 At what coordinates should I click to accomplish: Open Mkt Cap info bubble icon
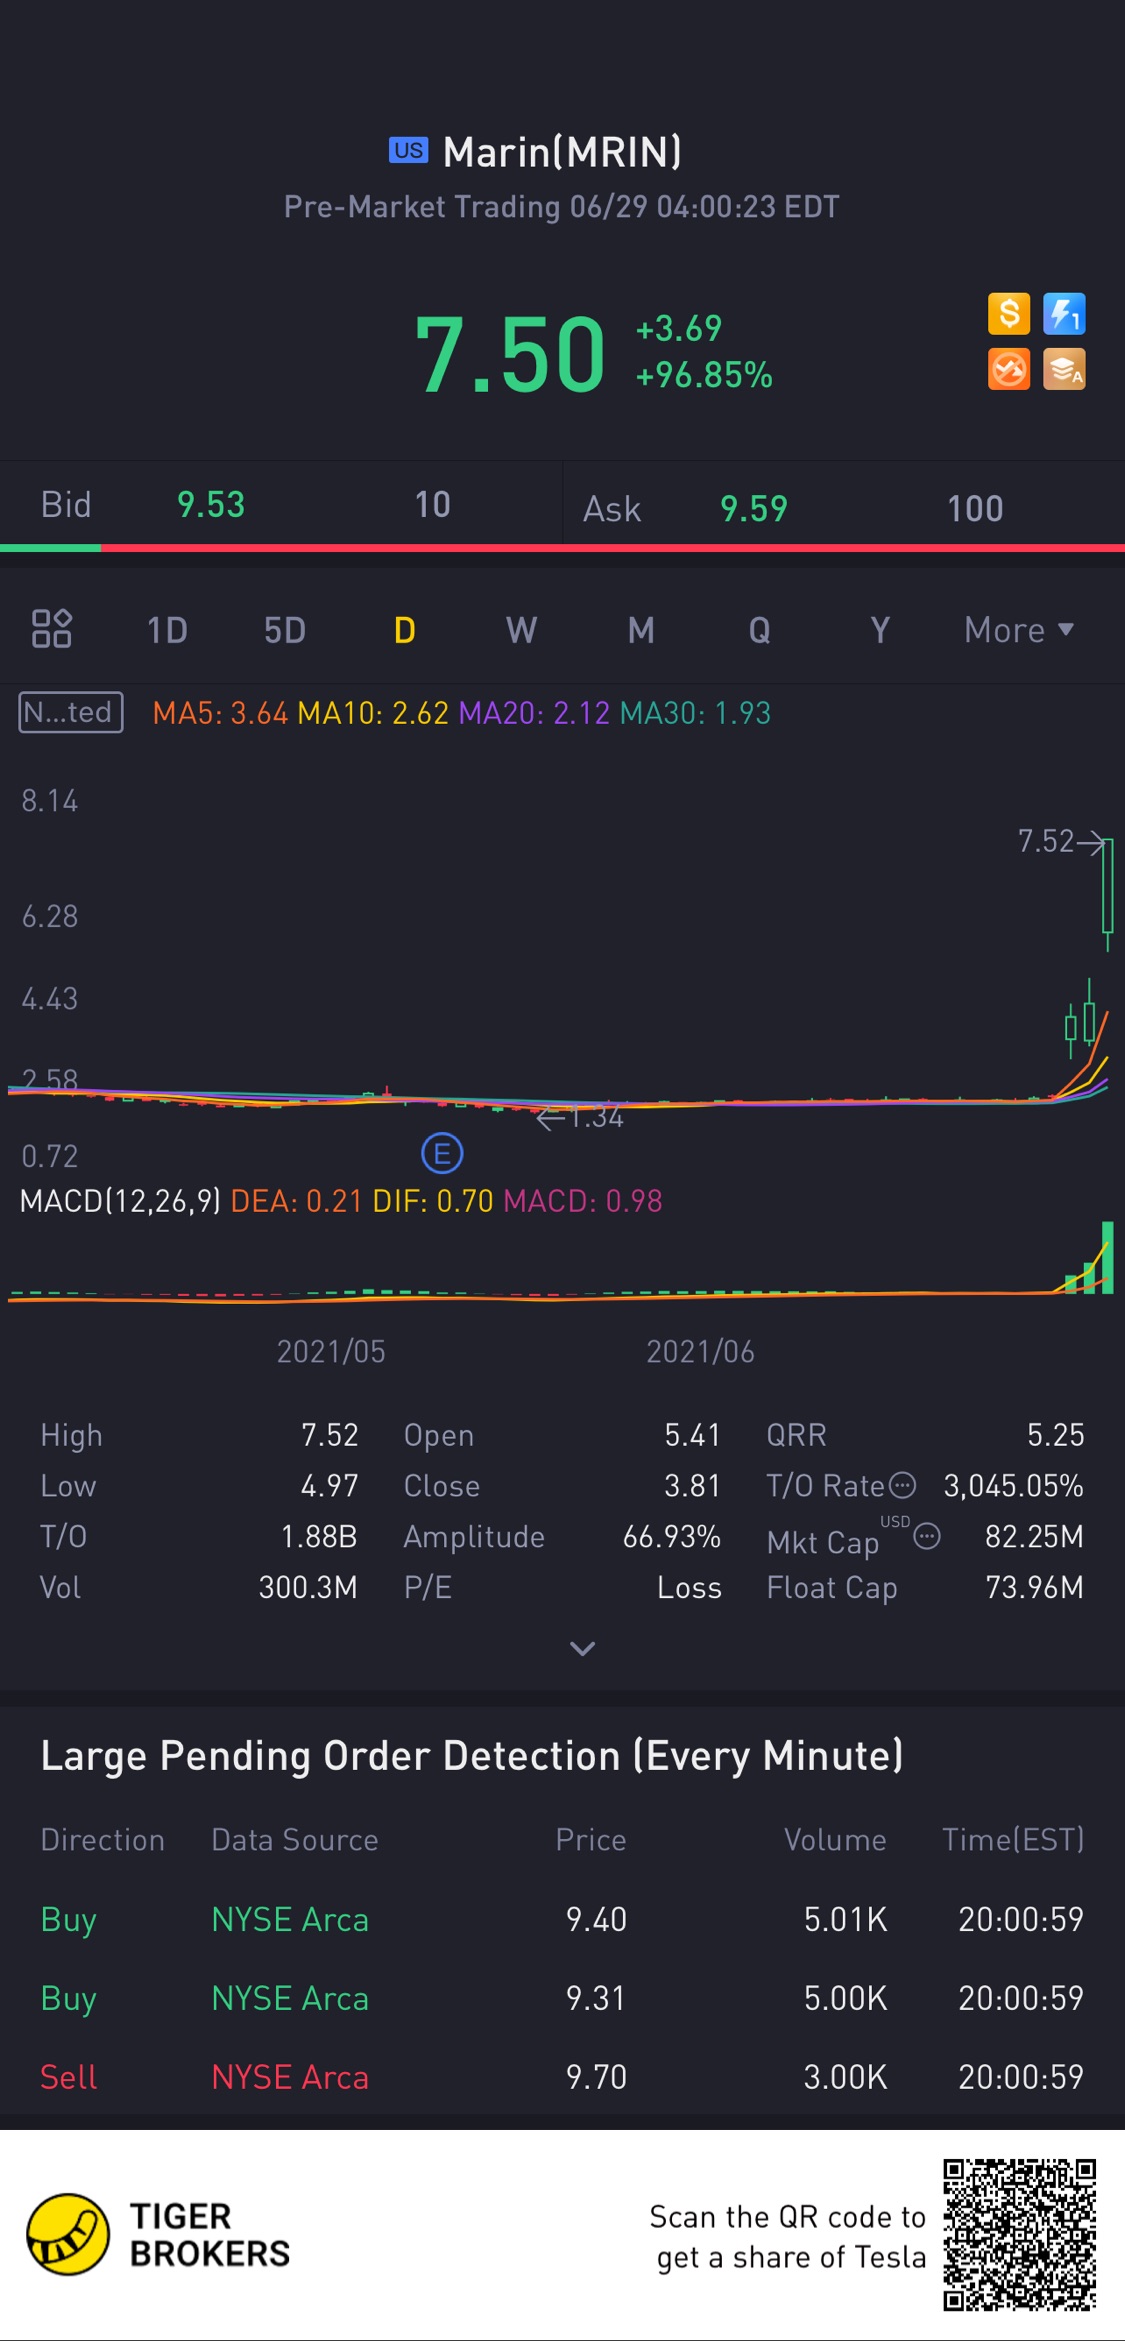928,1536
